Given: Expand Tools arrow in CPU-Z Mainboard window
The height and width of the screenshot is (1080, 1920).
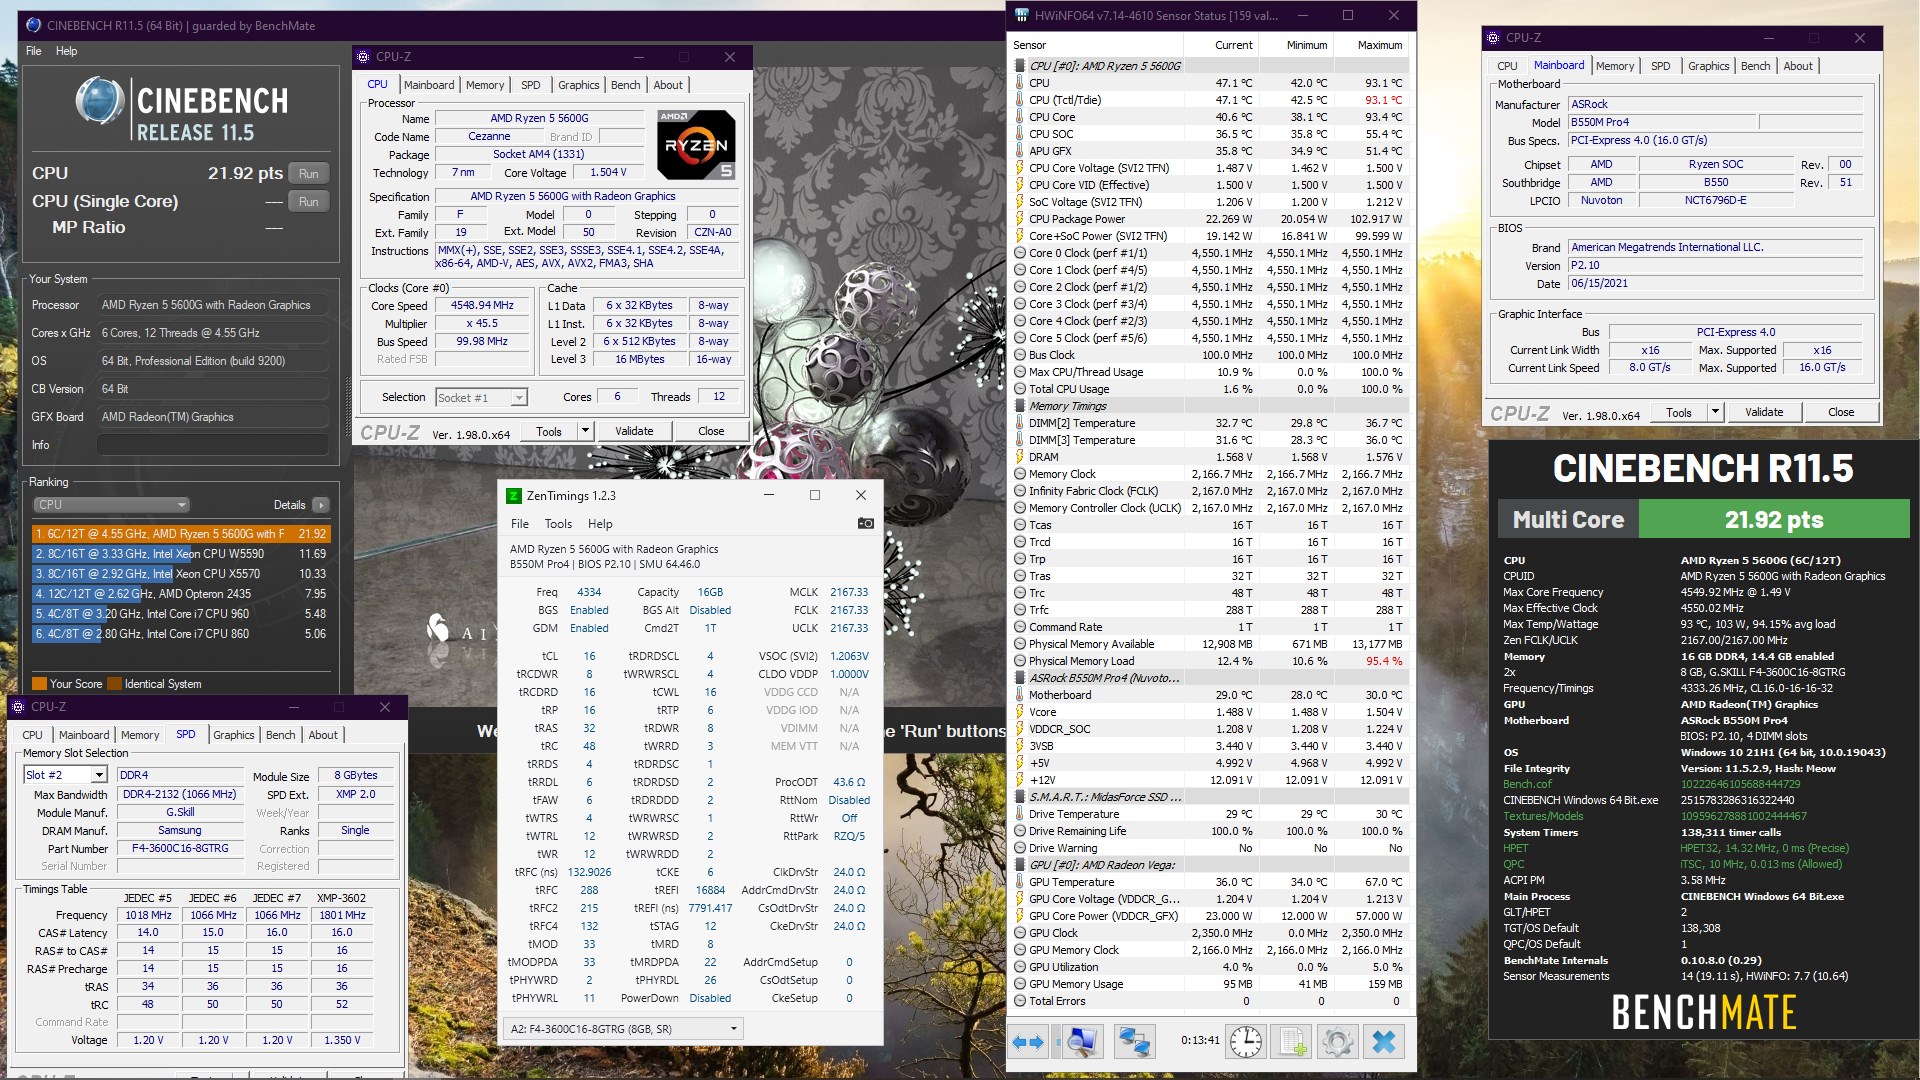Looking at the screenshot, I should click(1715, 412).
